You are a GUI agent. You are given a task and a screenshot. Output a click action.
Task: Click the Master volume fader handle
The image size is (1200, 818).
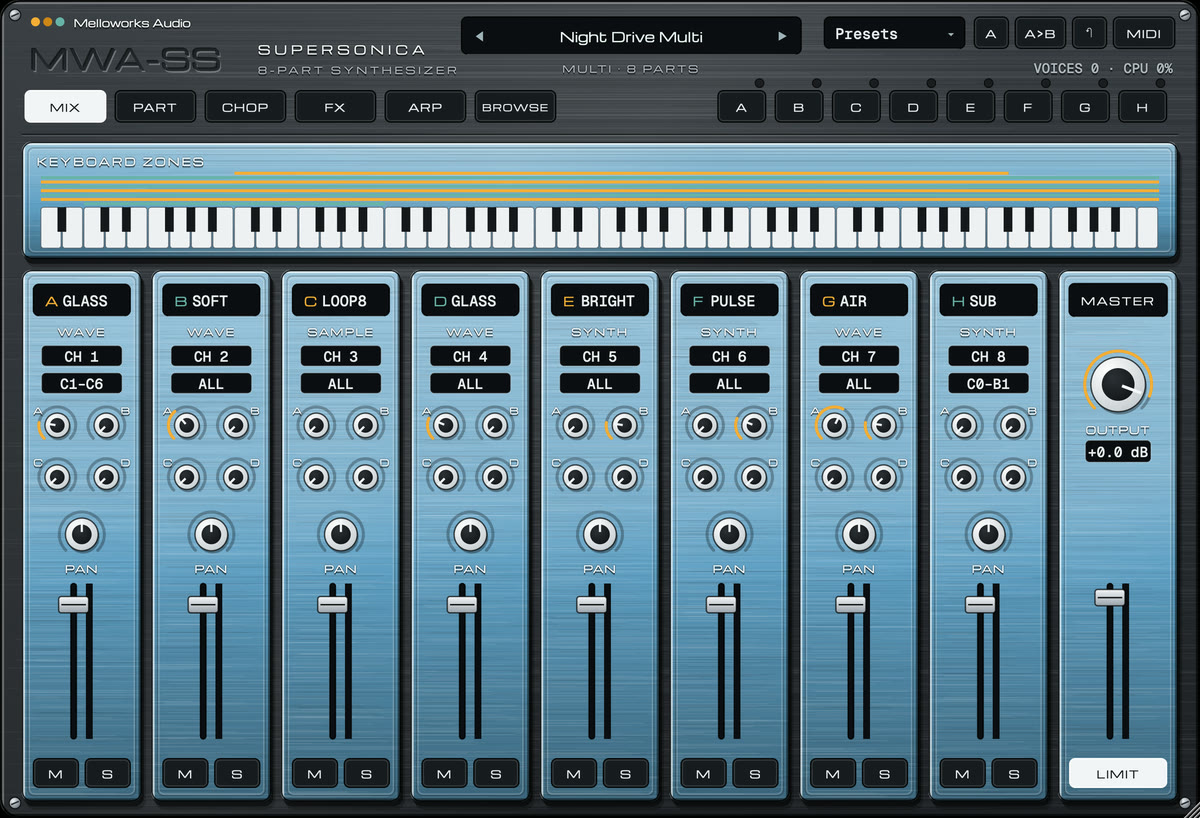pyautogui.click(x=1109, y=597)
